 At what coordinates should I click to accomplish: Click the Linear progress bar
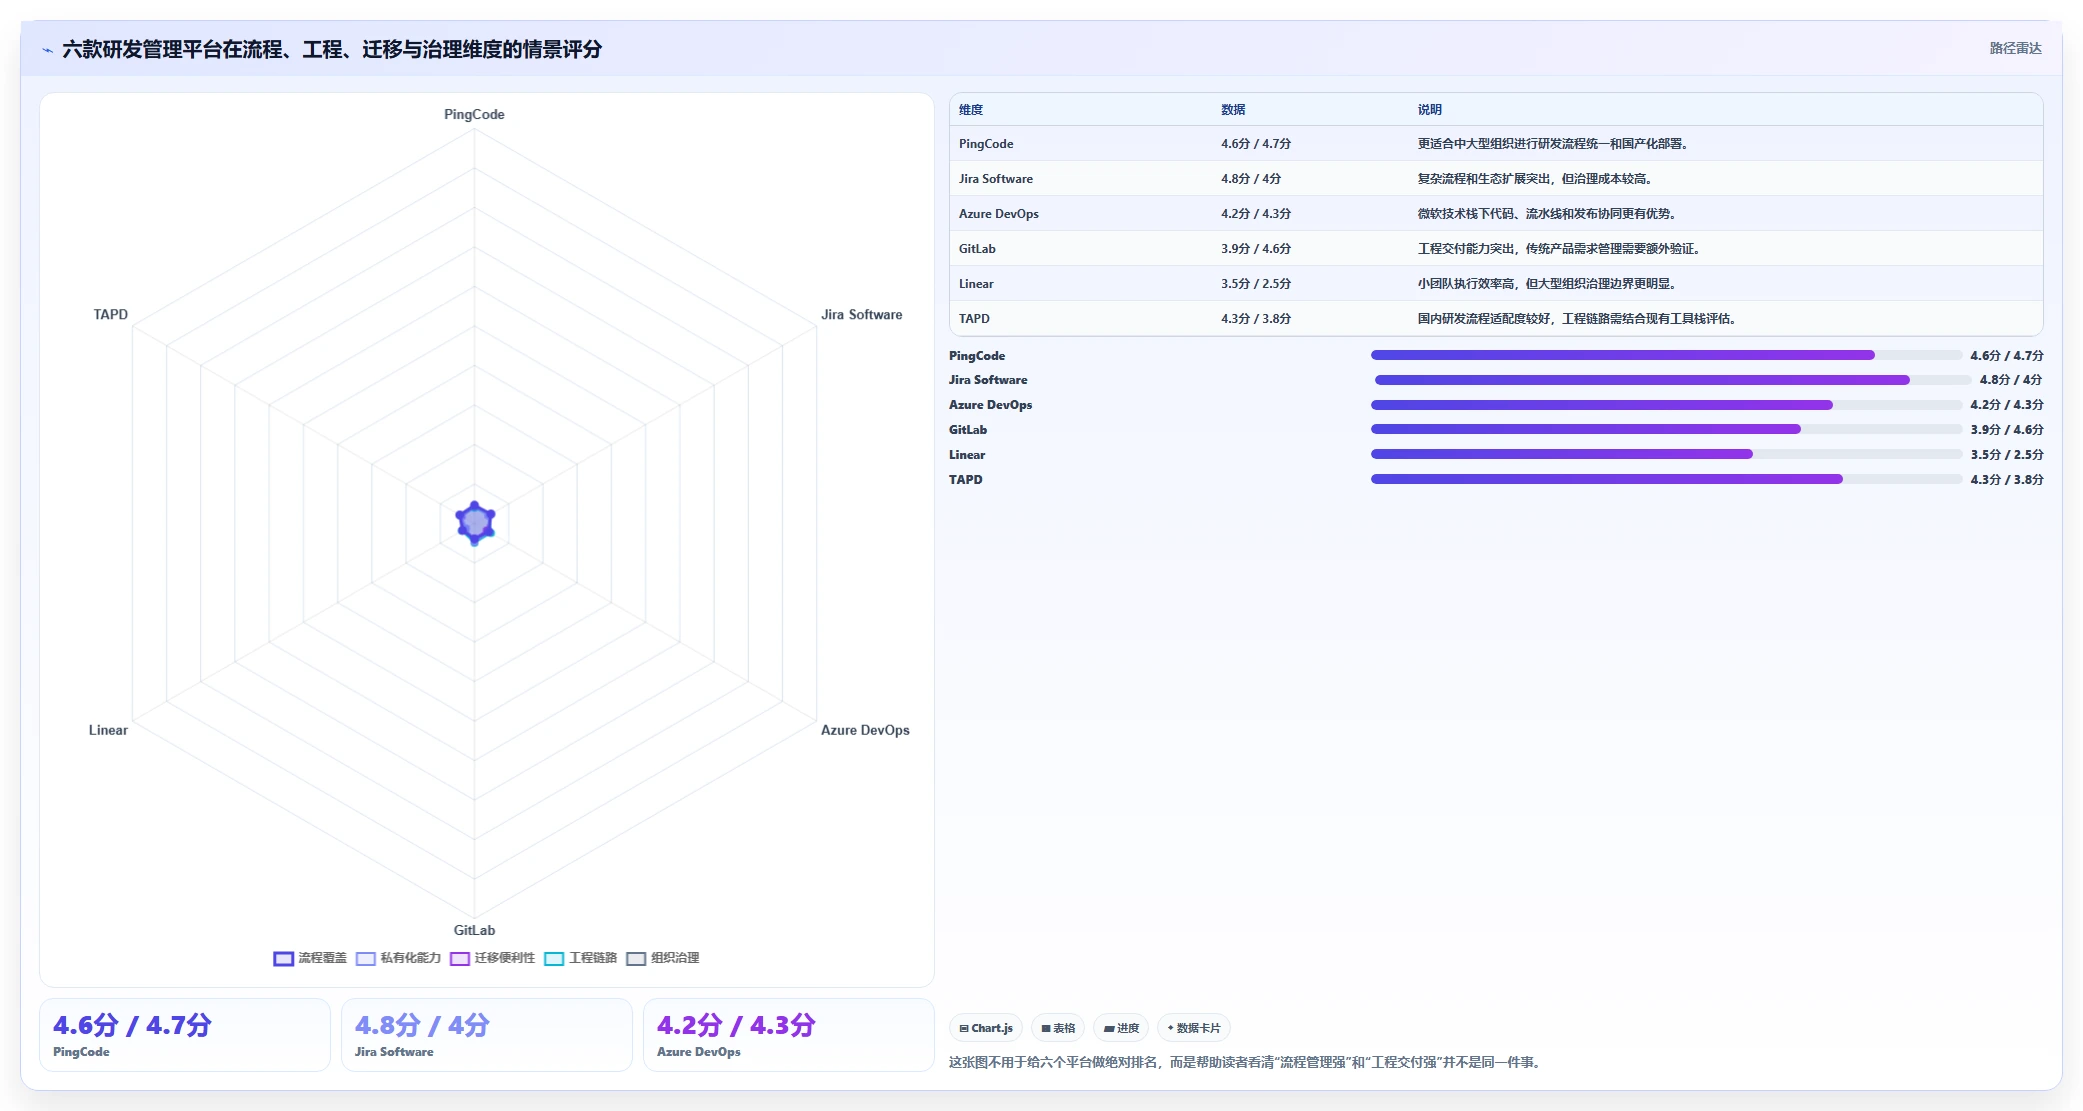pyautogui.click(x=1665, y=454)
